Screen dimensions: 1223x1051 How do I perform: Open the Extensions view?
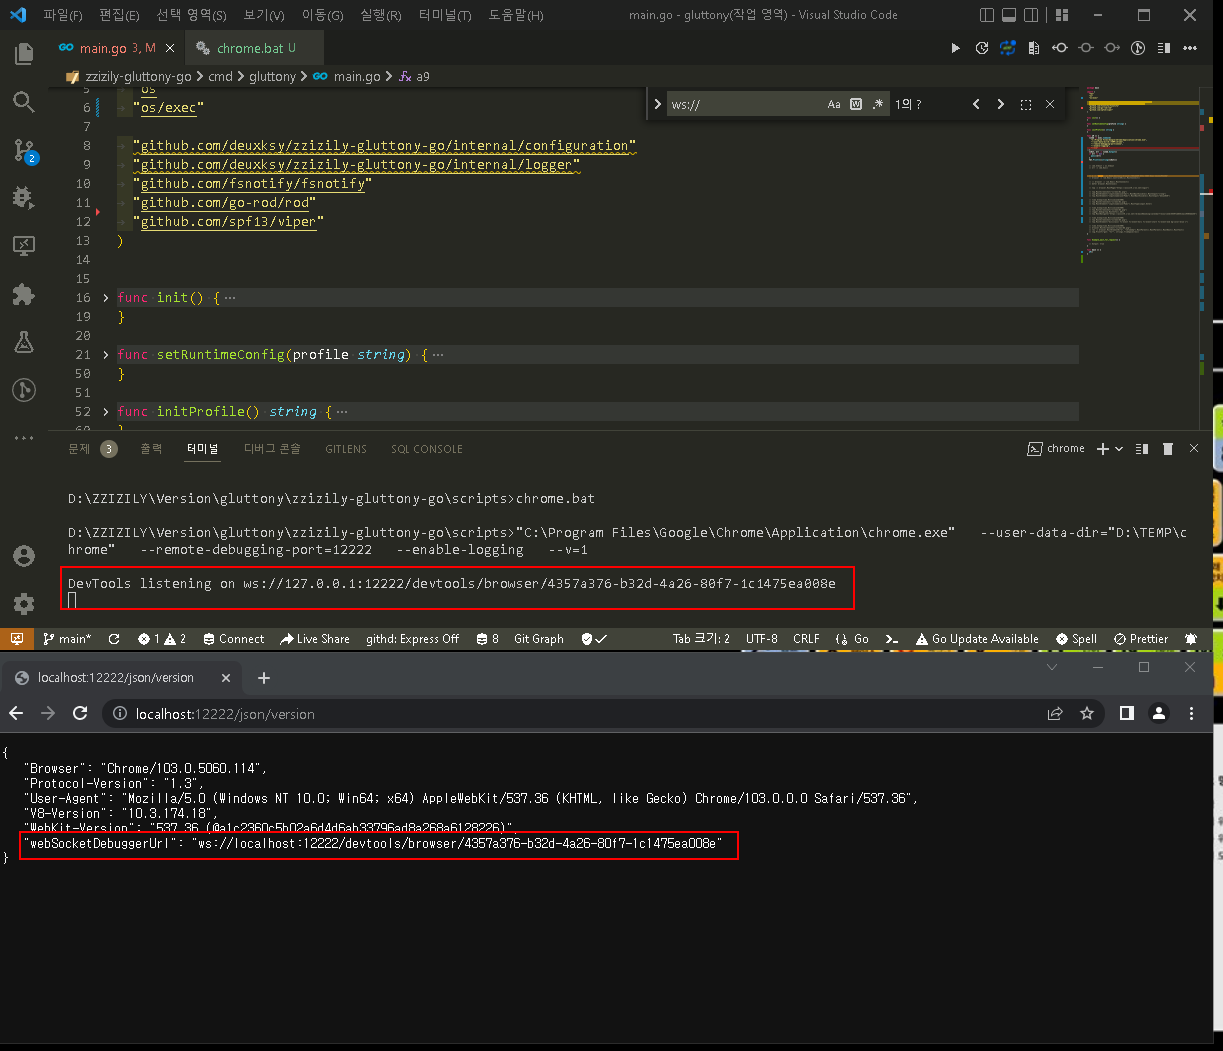coord(24,294)
